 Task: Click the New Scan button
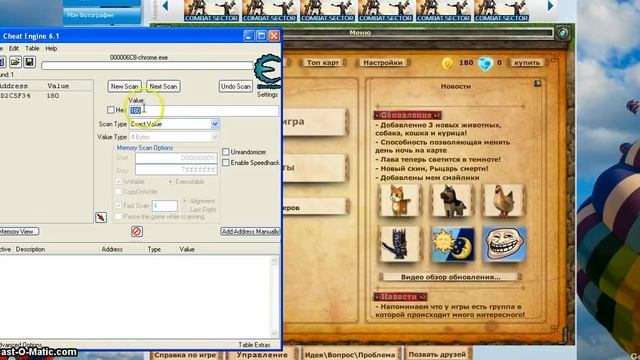click(124, 87)
